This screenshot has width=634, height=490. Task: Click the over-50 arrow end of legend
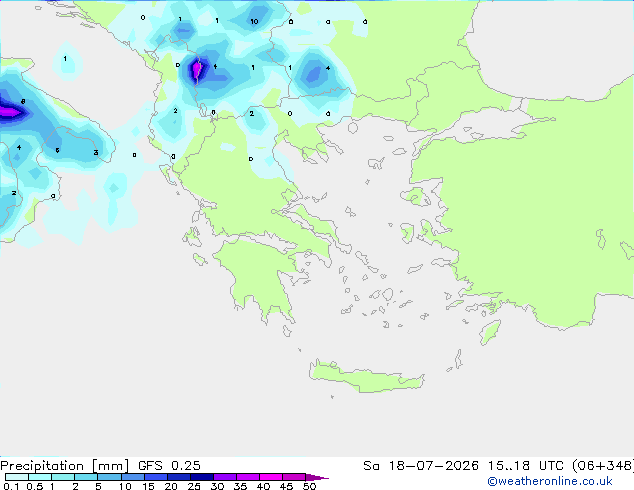coord(317,477)
